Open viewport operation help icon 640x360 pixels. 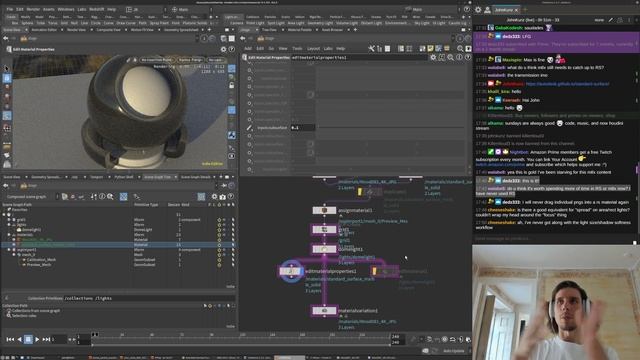click(231, 49)
